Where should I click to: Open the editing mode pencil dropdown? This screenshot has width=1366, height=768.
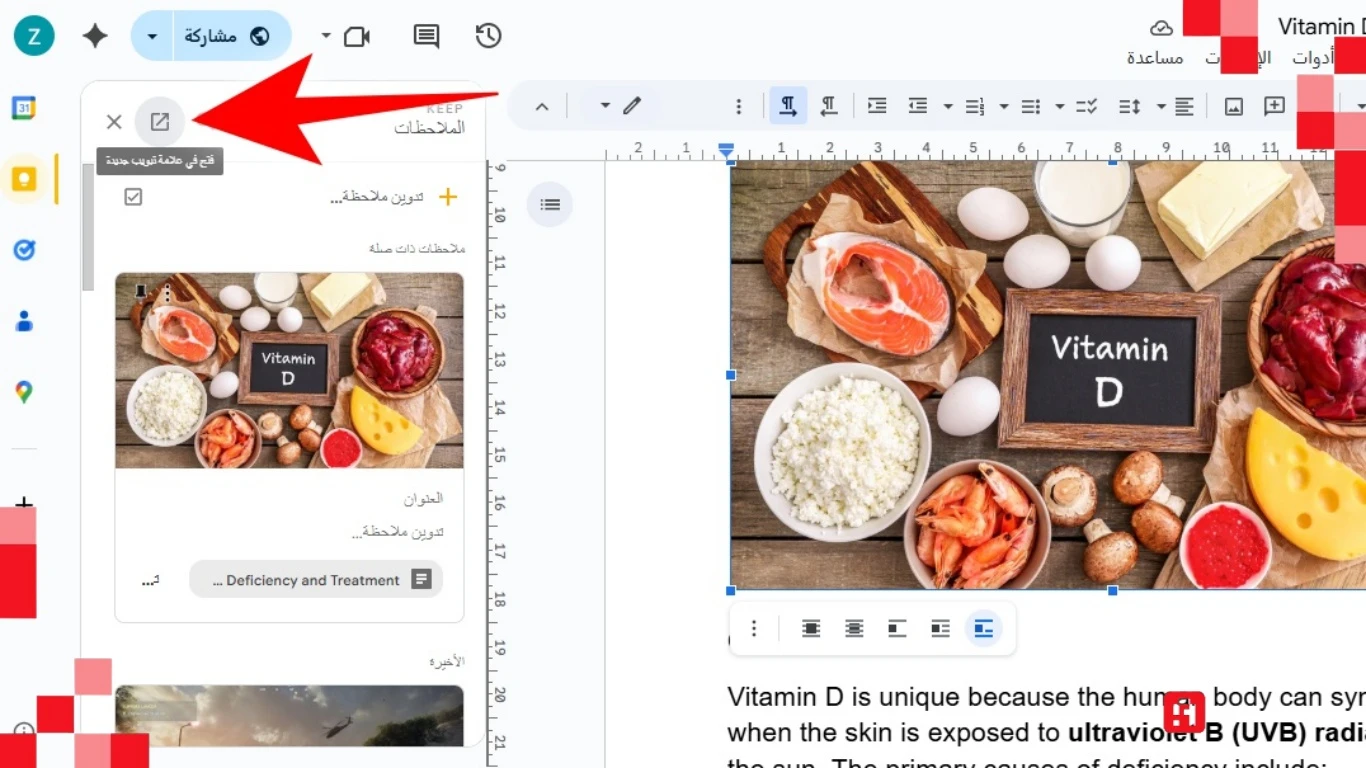(x=620, y=106)
